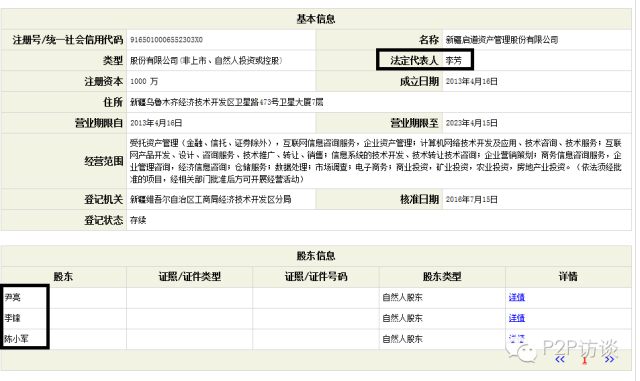Click the business scope paragraph starting 受托资产管理

[376, 161]
